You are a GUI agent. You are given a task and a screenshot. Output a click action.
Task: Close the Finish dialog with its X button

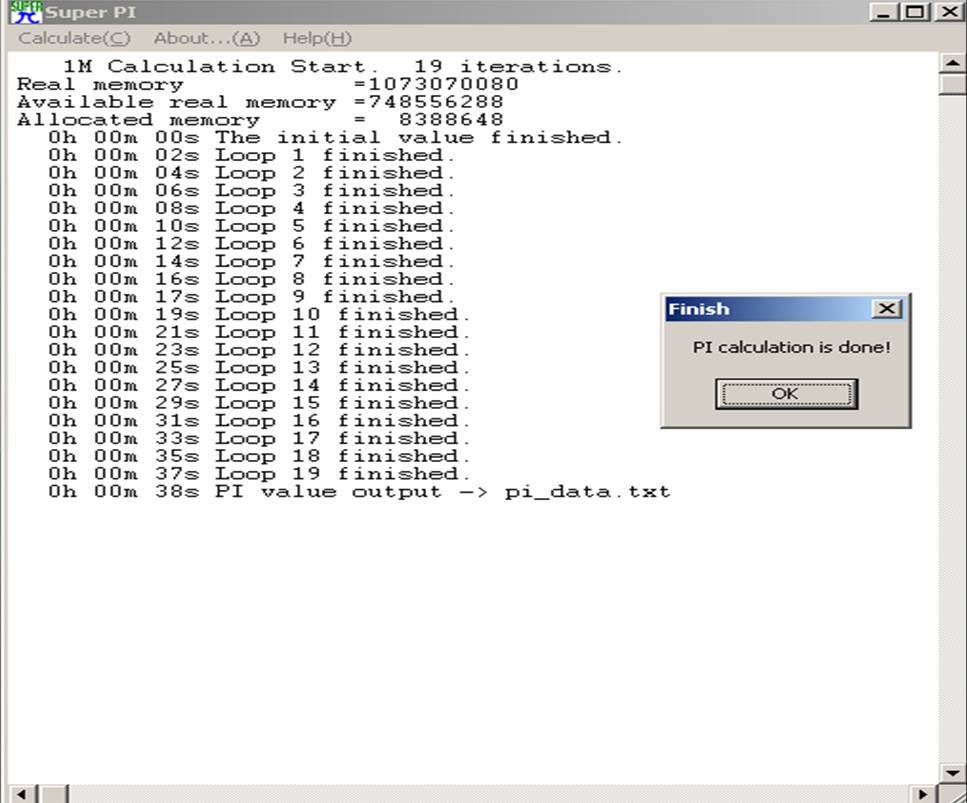point(886,308)
